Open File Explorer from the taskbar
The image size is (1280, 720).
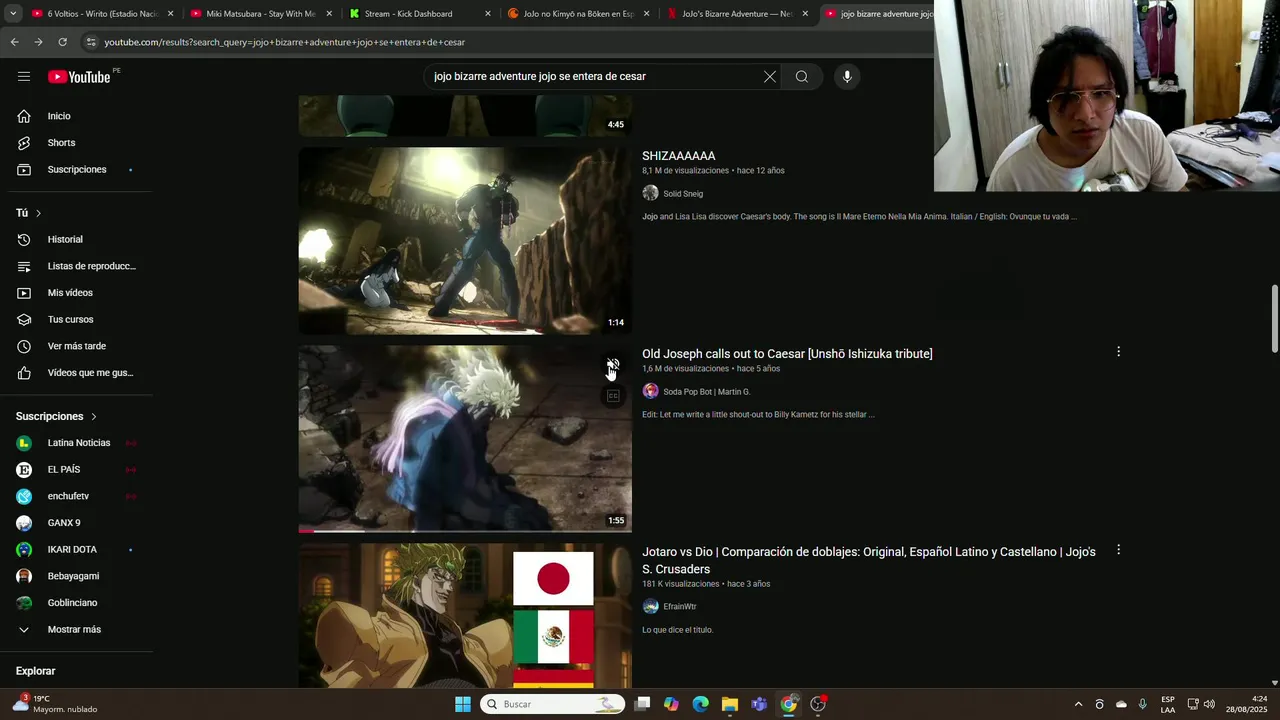pyautogui.click(x=730, y=704)
